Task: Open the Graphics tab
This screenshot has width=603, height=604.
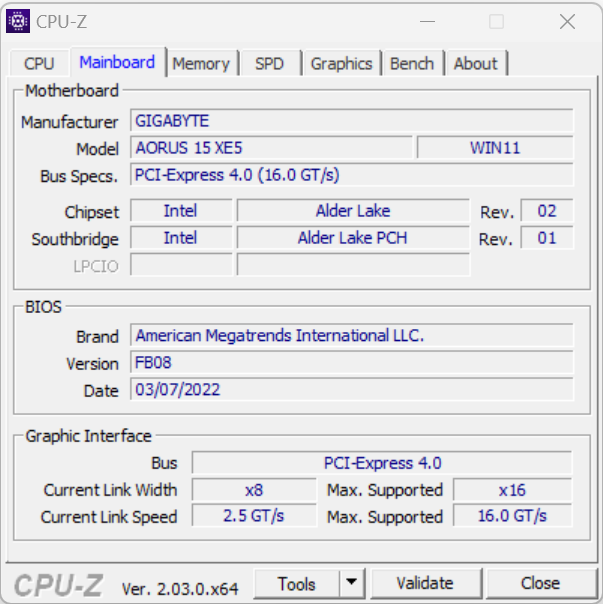Action: click(x=341, y=63)
